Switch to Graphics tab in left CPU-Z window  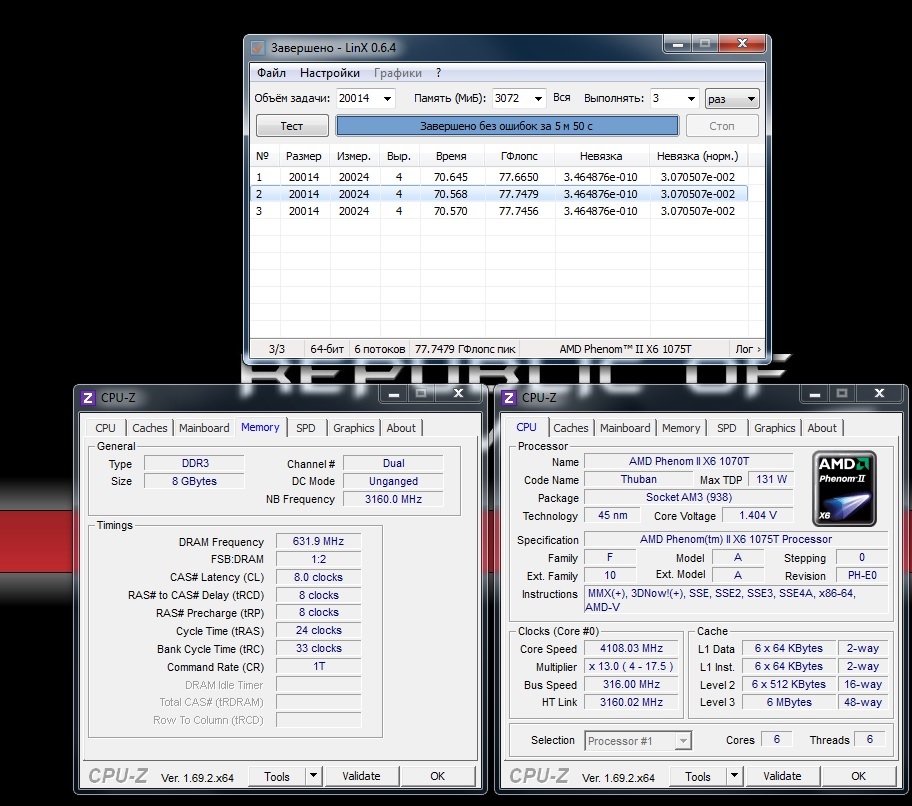(x=354, y=428)
